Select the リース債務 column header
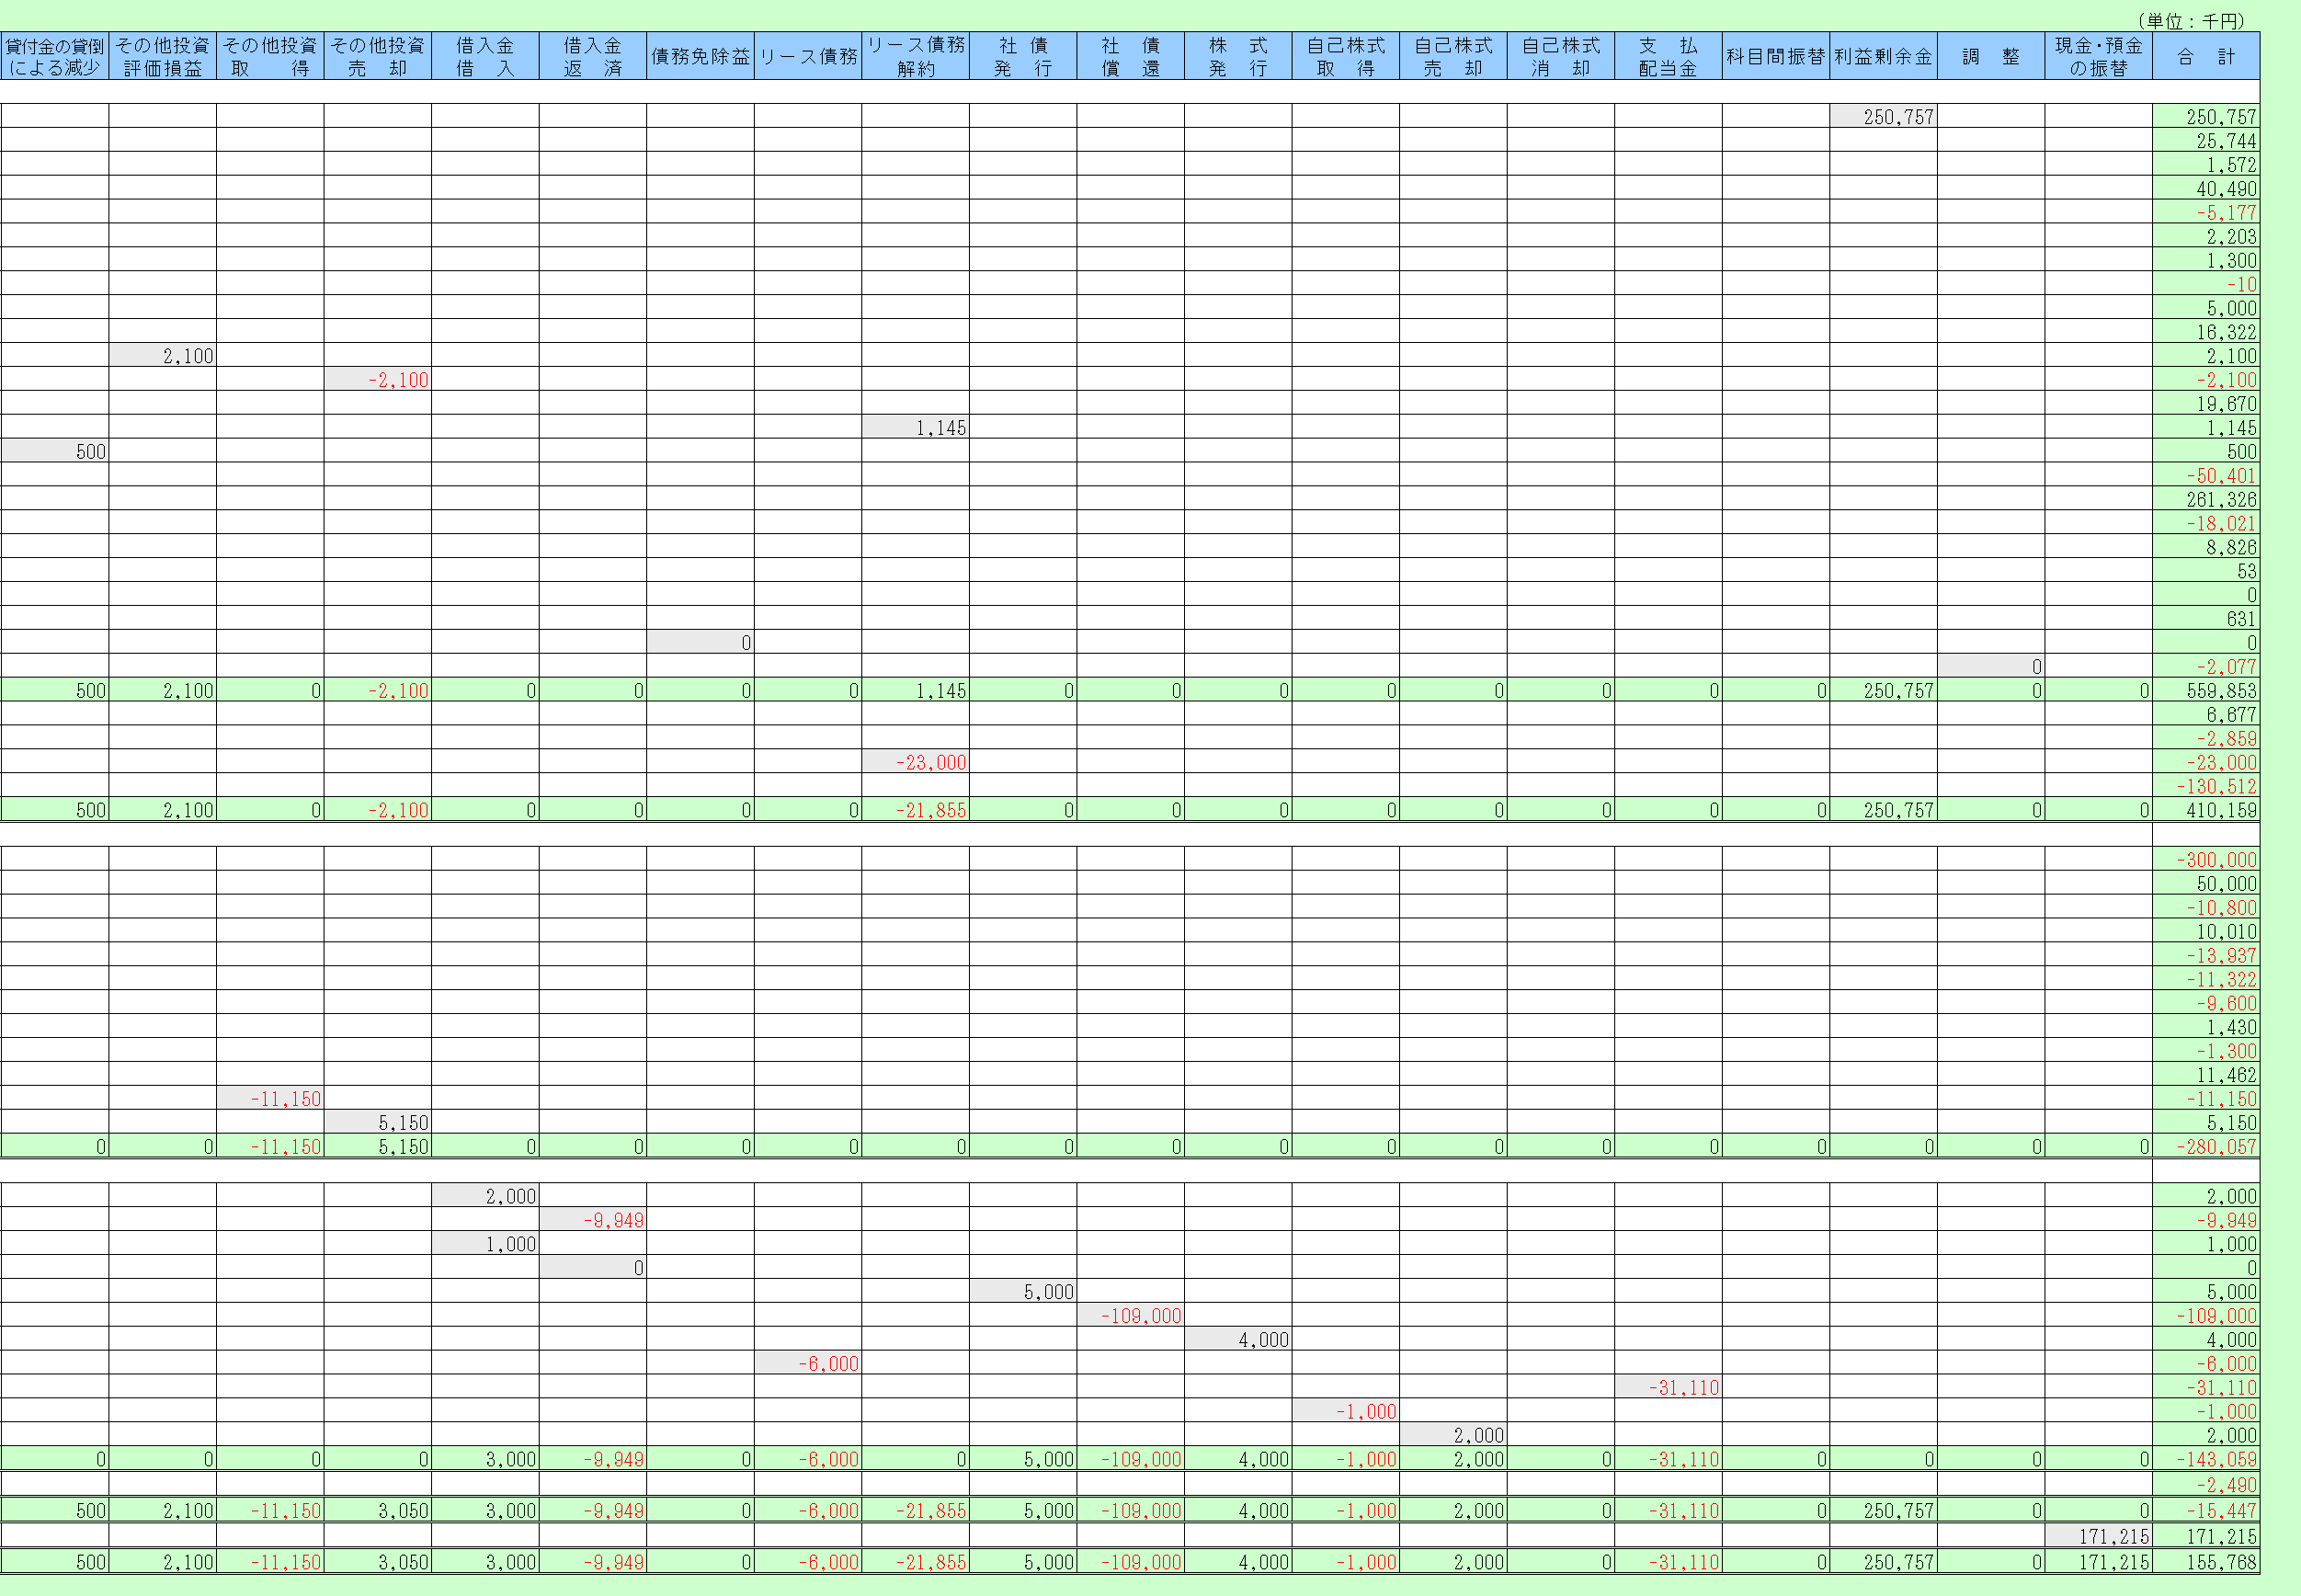The width and height of the screenshot is (2301, 1596). [x=807, y=56]
